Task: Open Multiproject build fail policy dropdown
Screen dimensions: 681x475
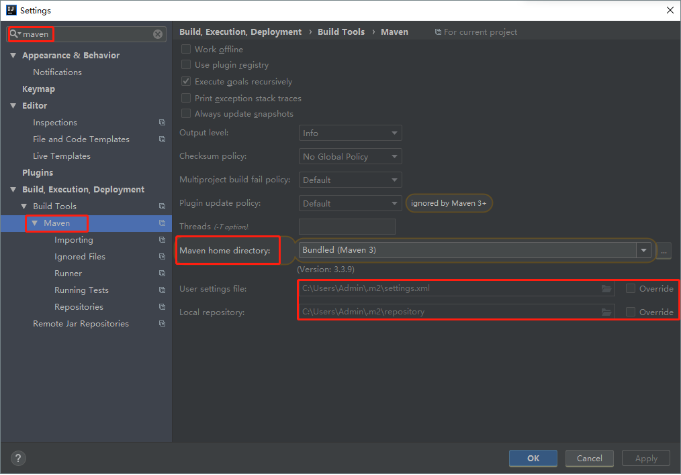Action: click(x=350, y=180)
